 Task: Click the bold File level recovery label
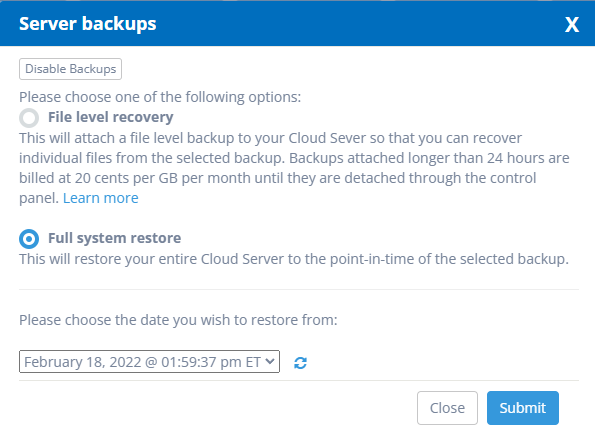point(110,117)
